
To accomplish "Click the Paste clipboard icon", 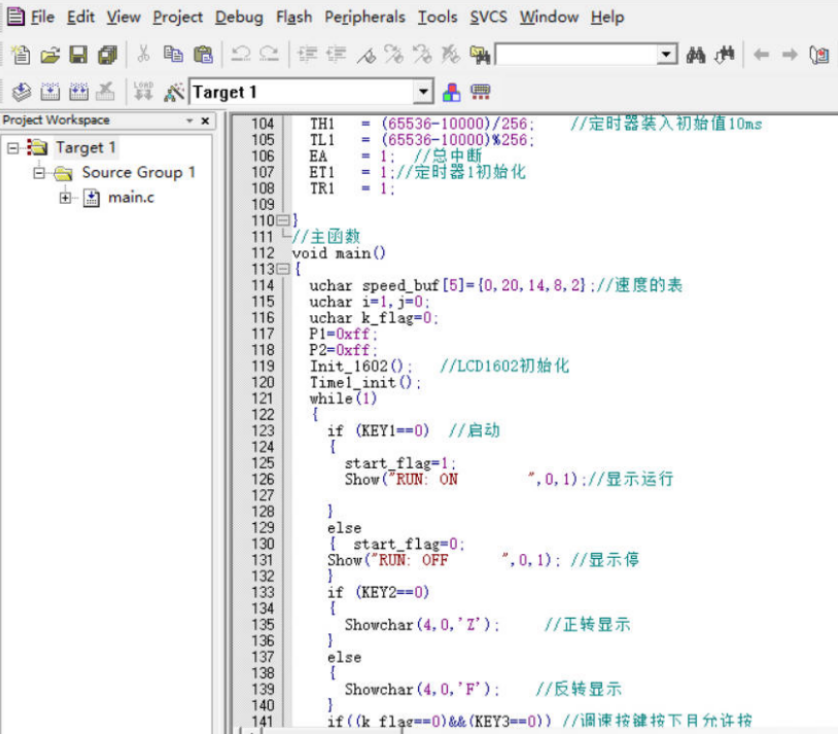I will [x=203, y=55].
